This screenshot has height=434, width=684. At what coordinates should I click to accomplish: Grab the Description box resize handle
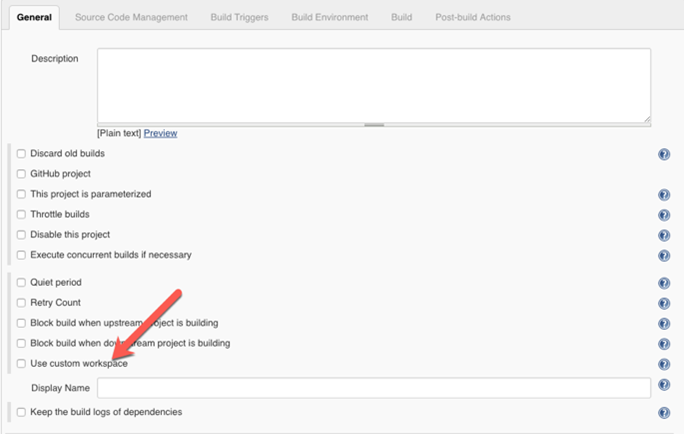(646, 119)
